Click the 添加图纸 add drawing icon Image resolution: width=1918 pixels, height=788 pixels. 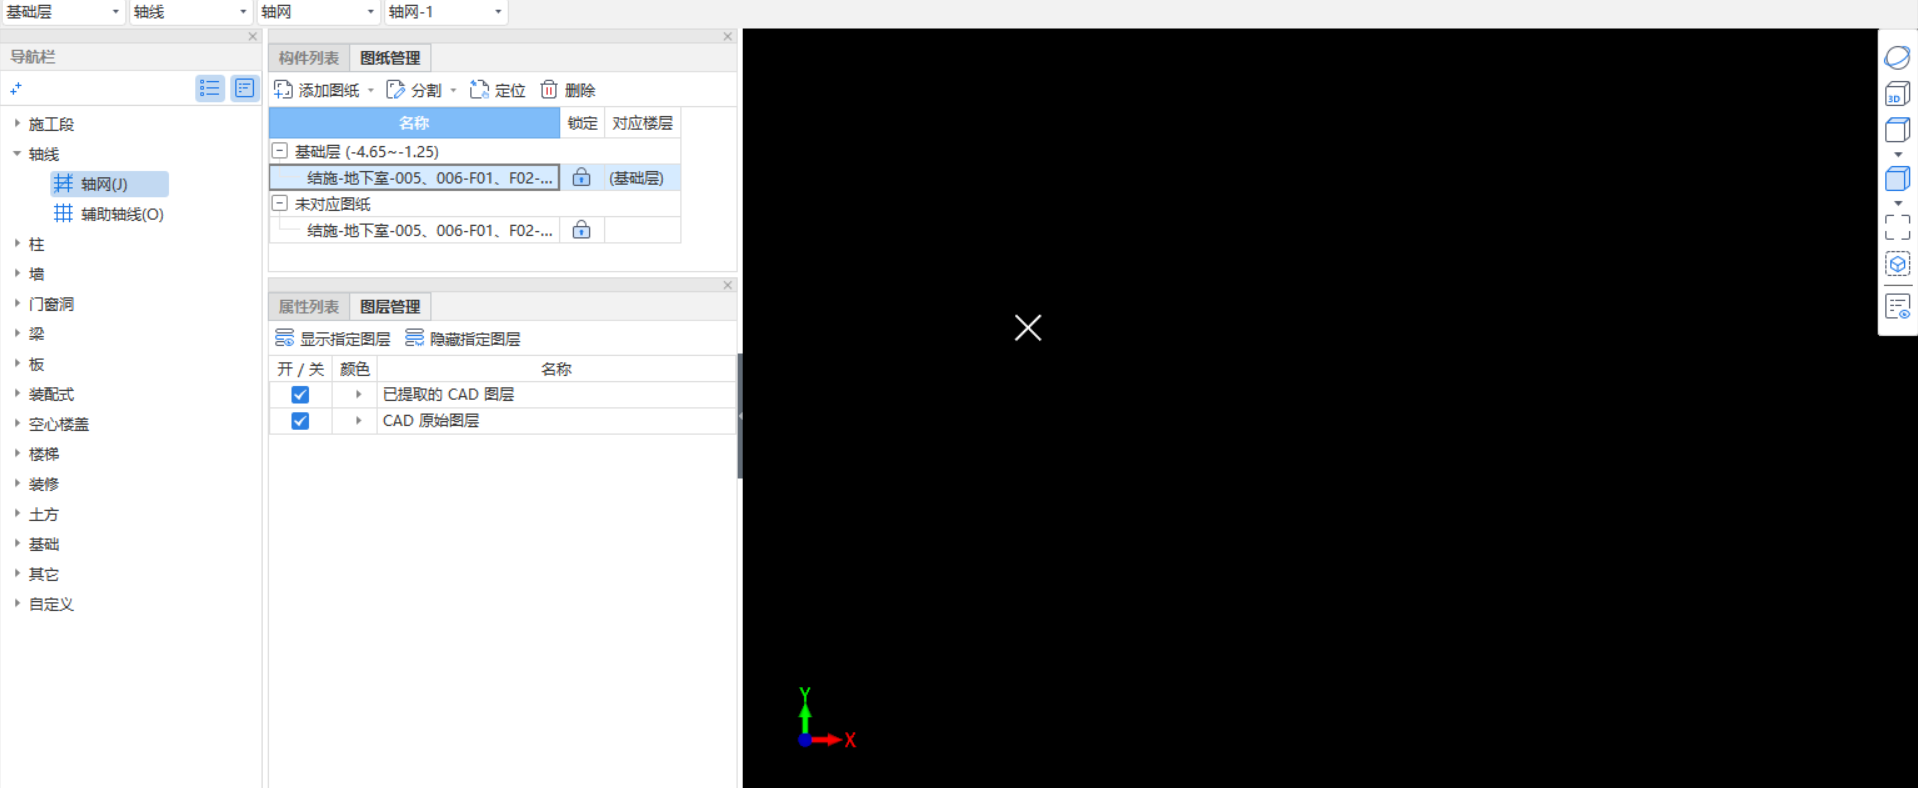pos(283,90)
